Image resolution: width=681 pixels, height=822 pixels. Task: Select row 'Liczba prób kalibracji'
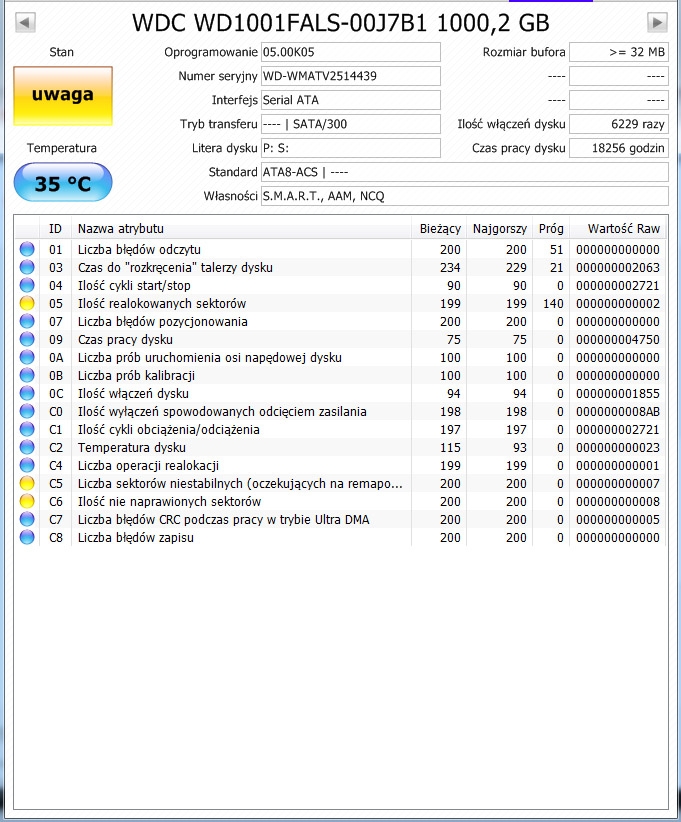[341, 375]
